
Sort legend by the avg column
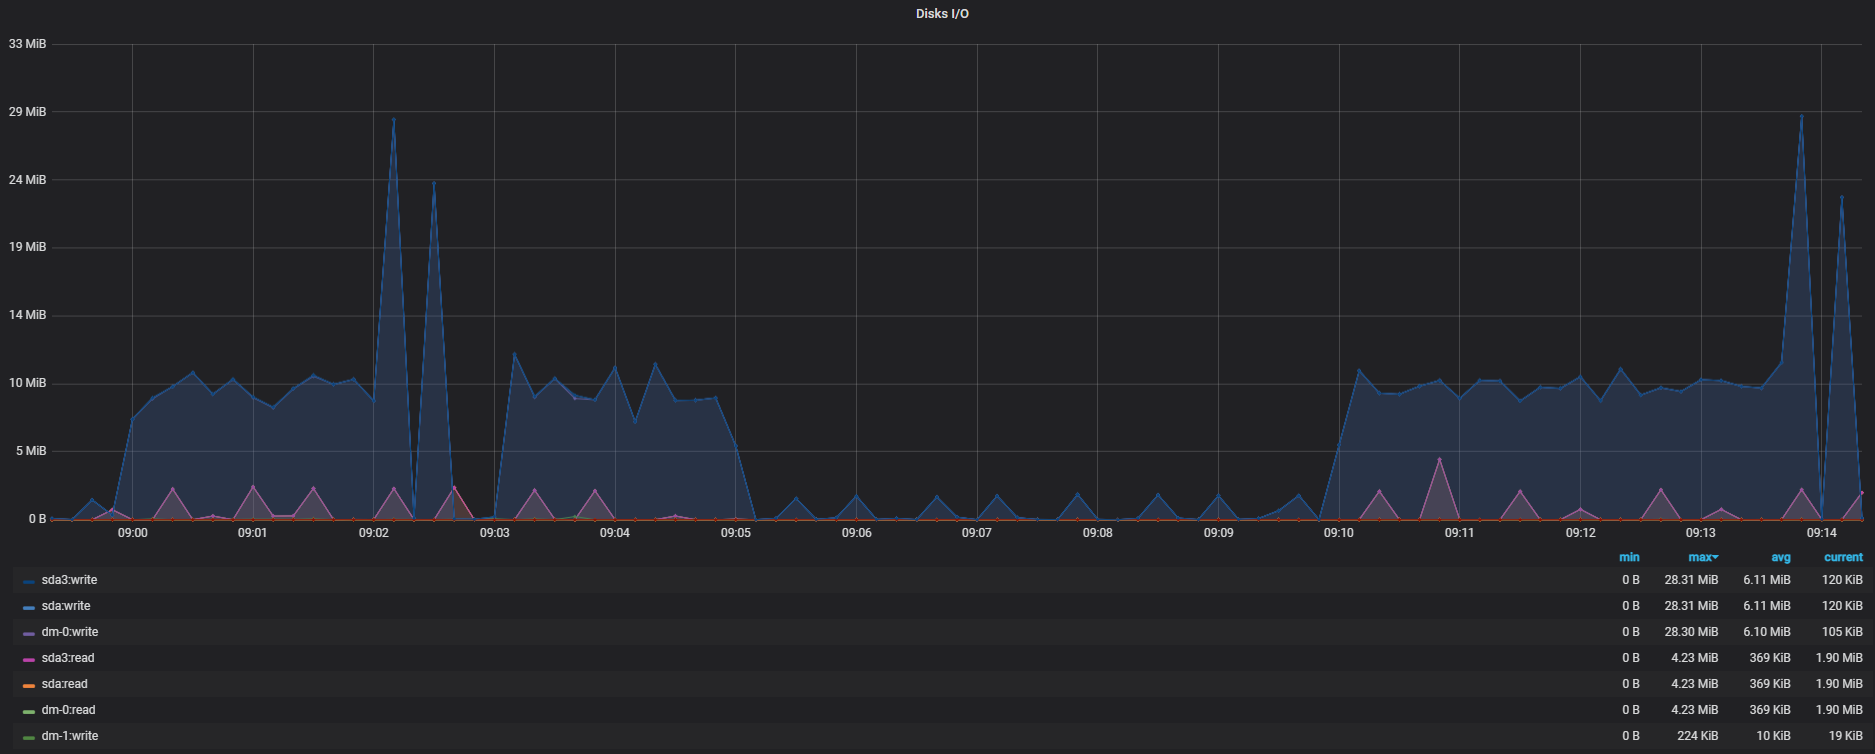(x=1781, y=557)
